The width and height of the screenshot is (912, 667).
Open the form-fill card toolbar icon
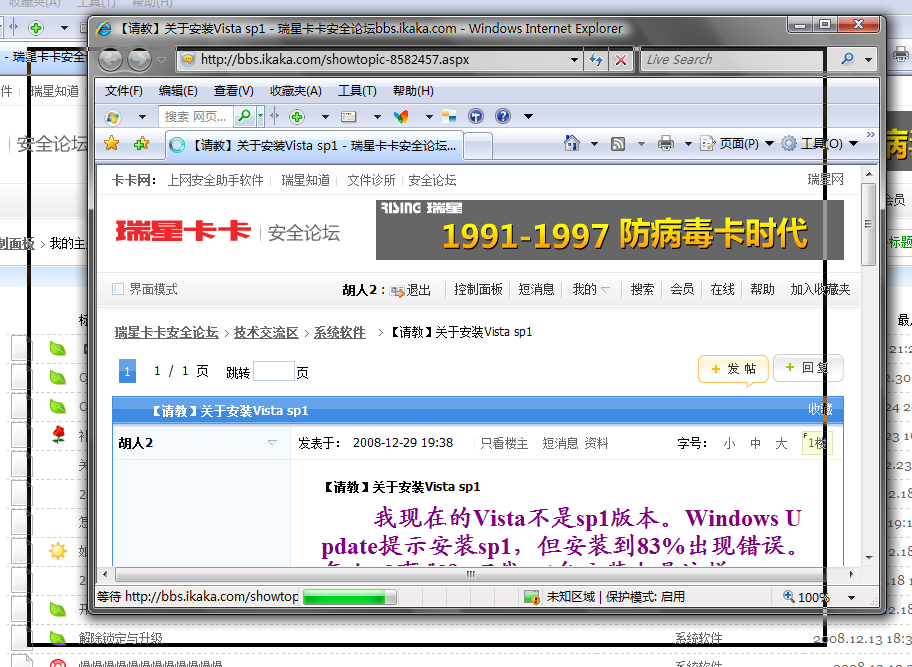pos(348,117)
